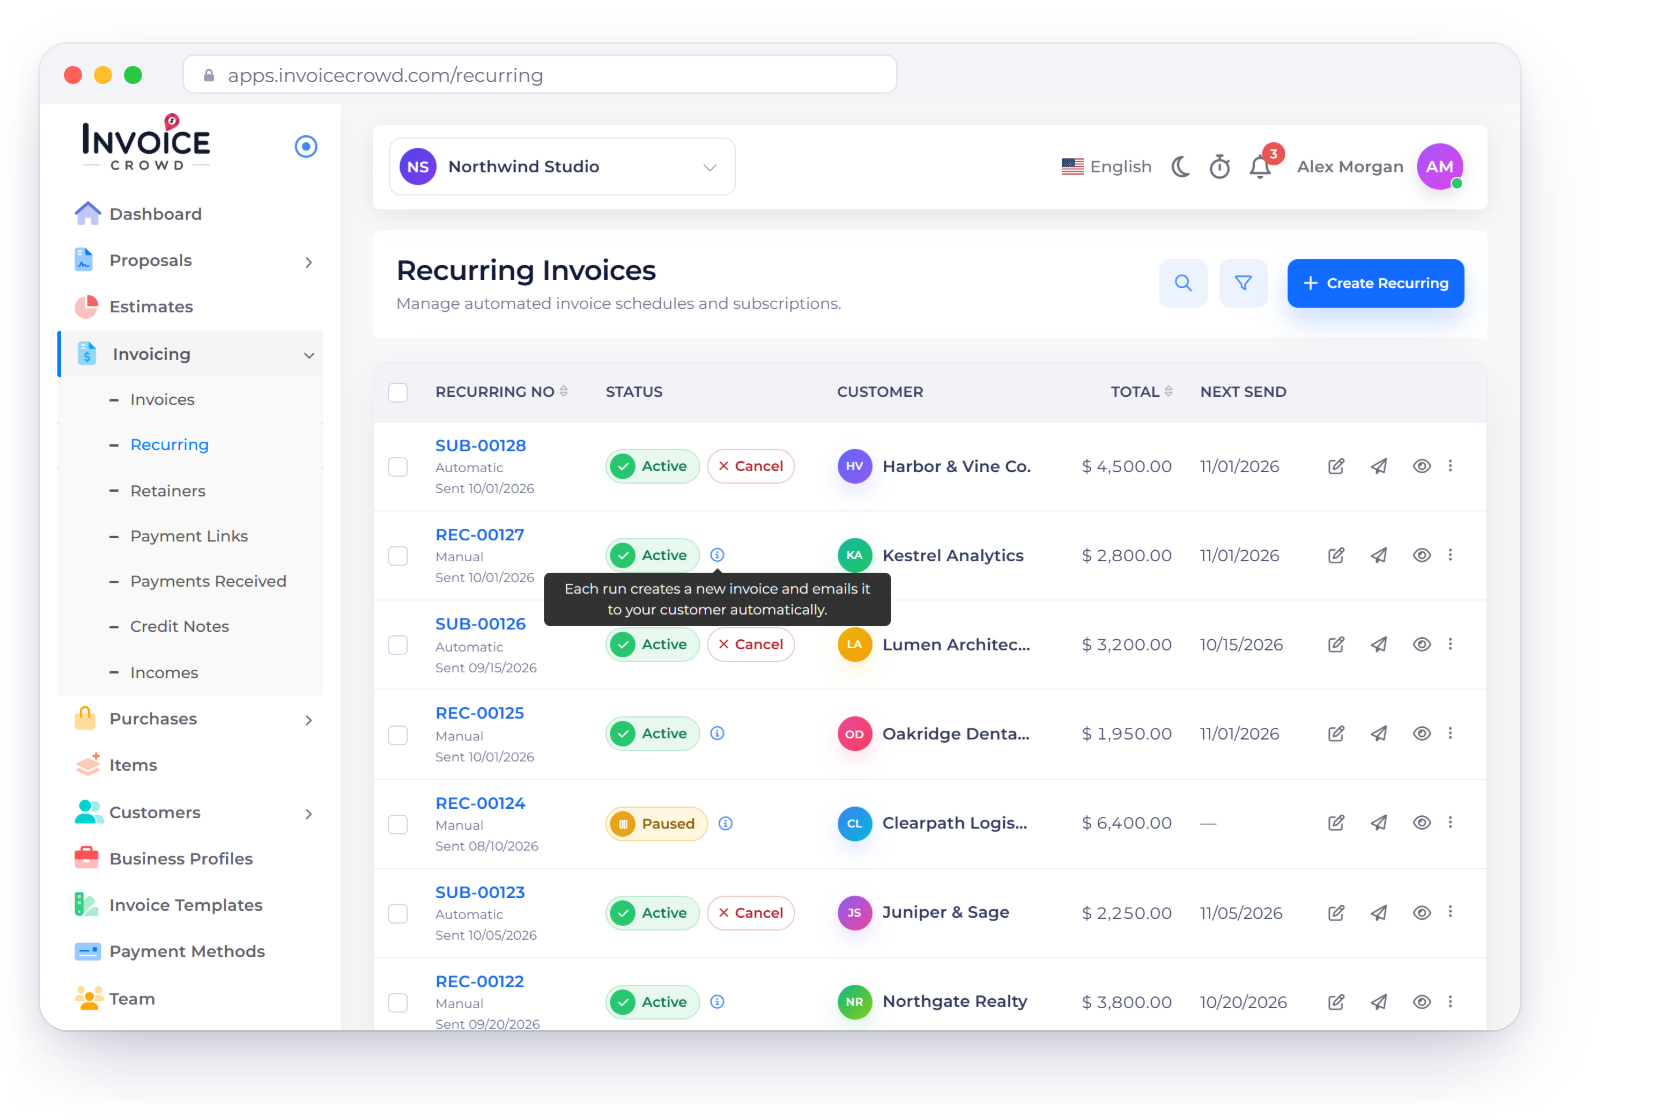
Task: Cancel the SUB-00126 subscription
Action: [x=751, y=644]
